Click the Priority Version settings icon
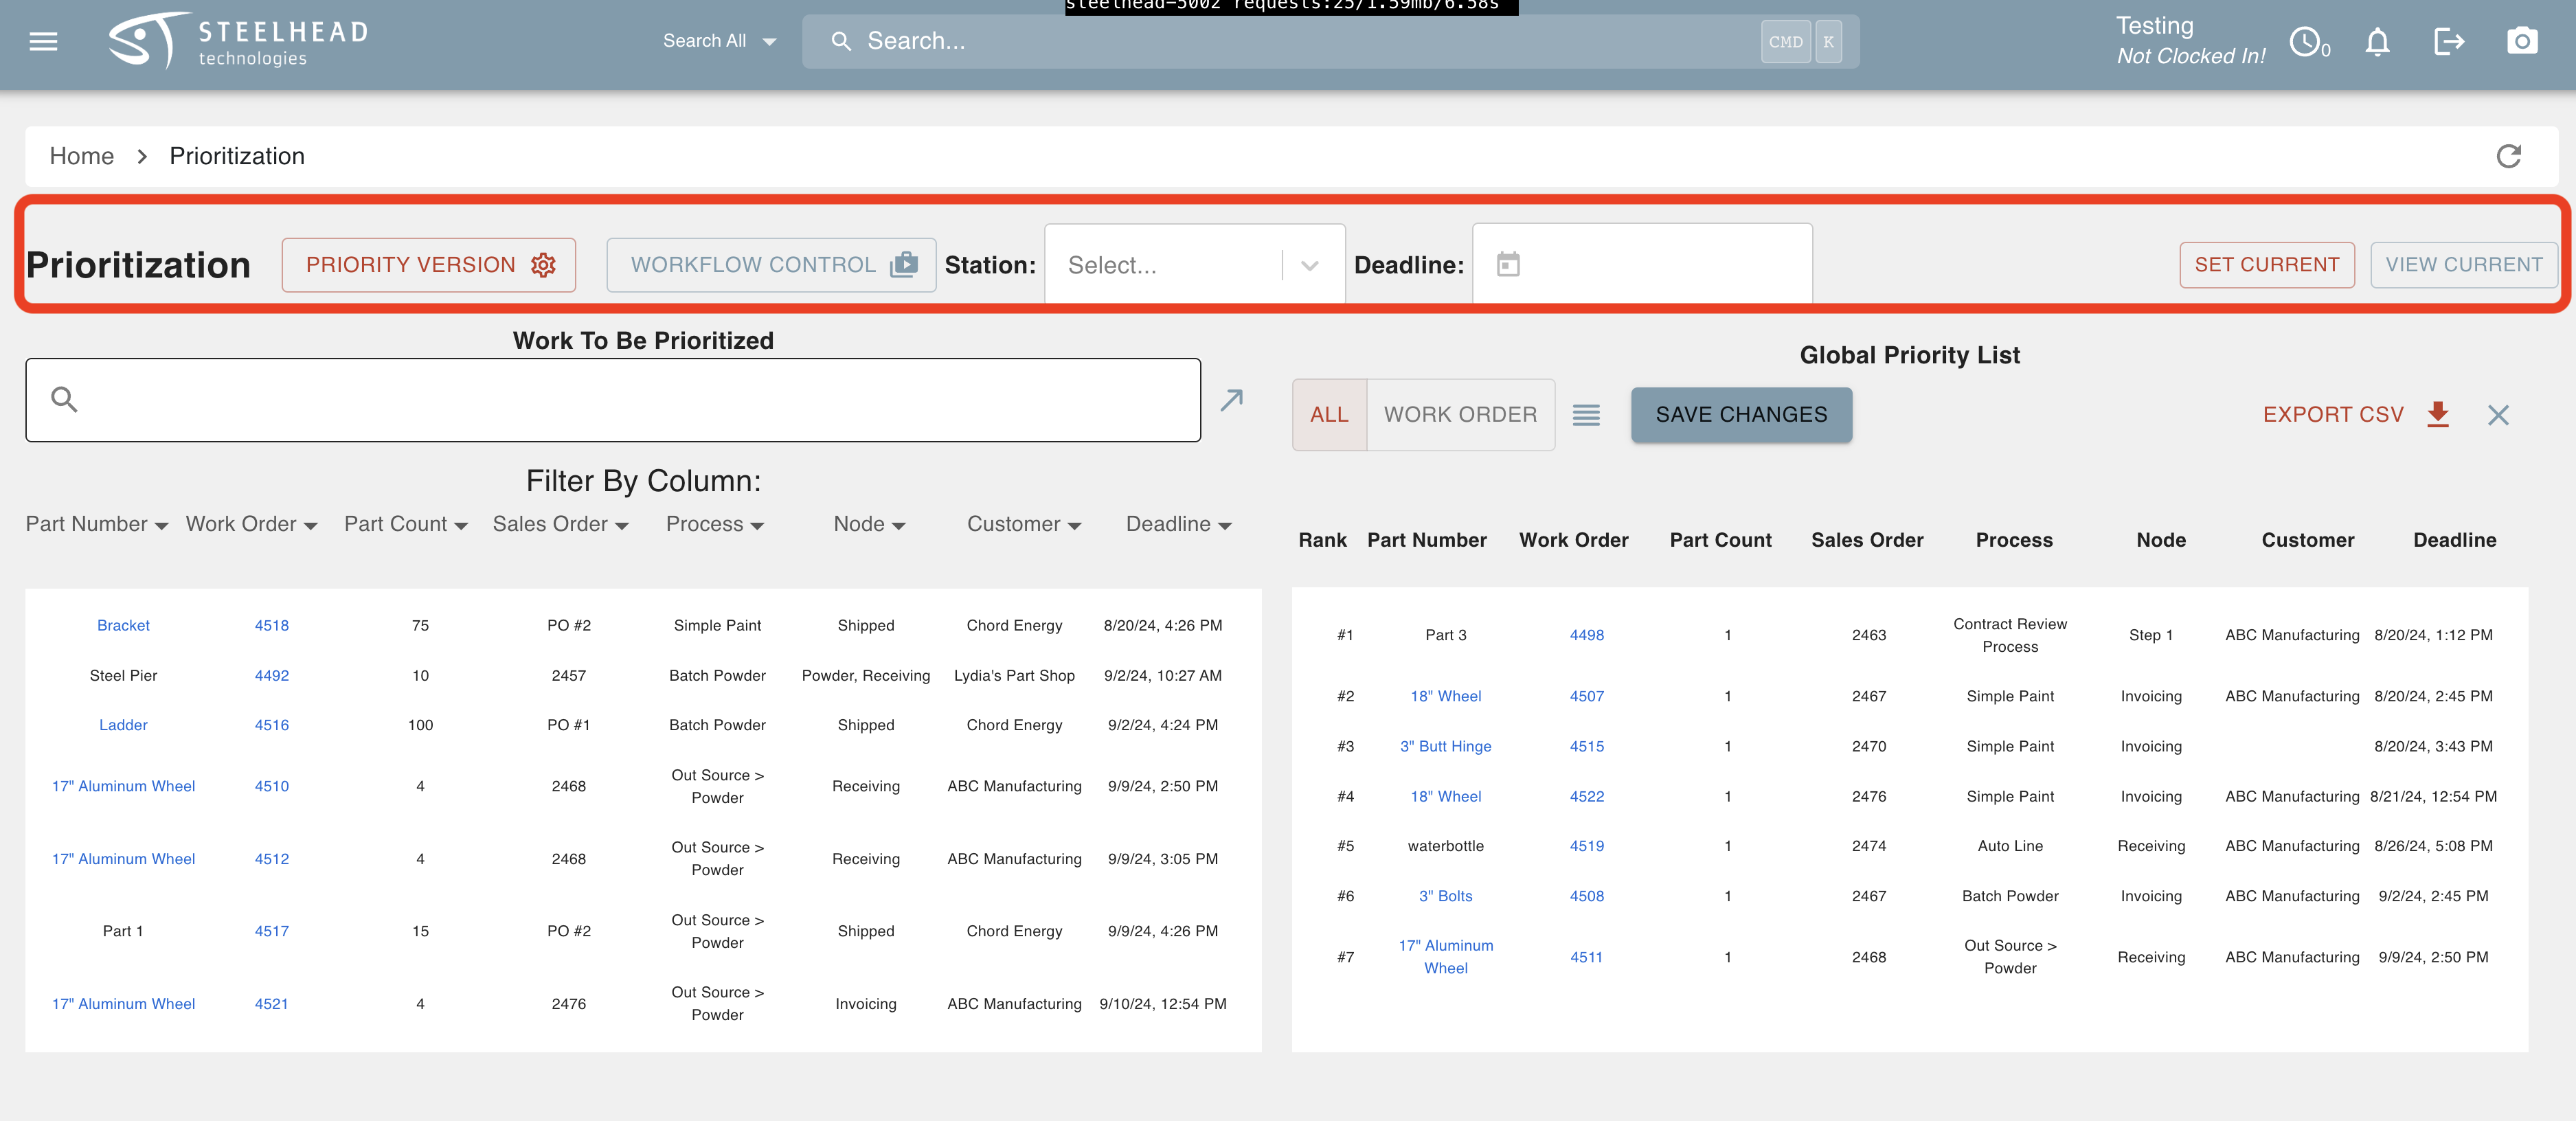 (544, 263)
